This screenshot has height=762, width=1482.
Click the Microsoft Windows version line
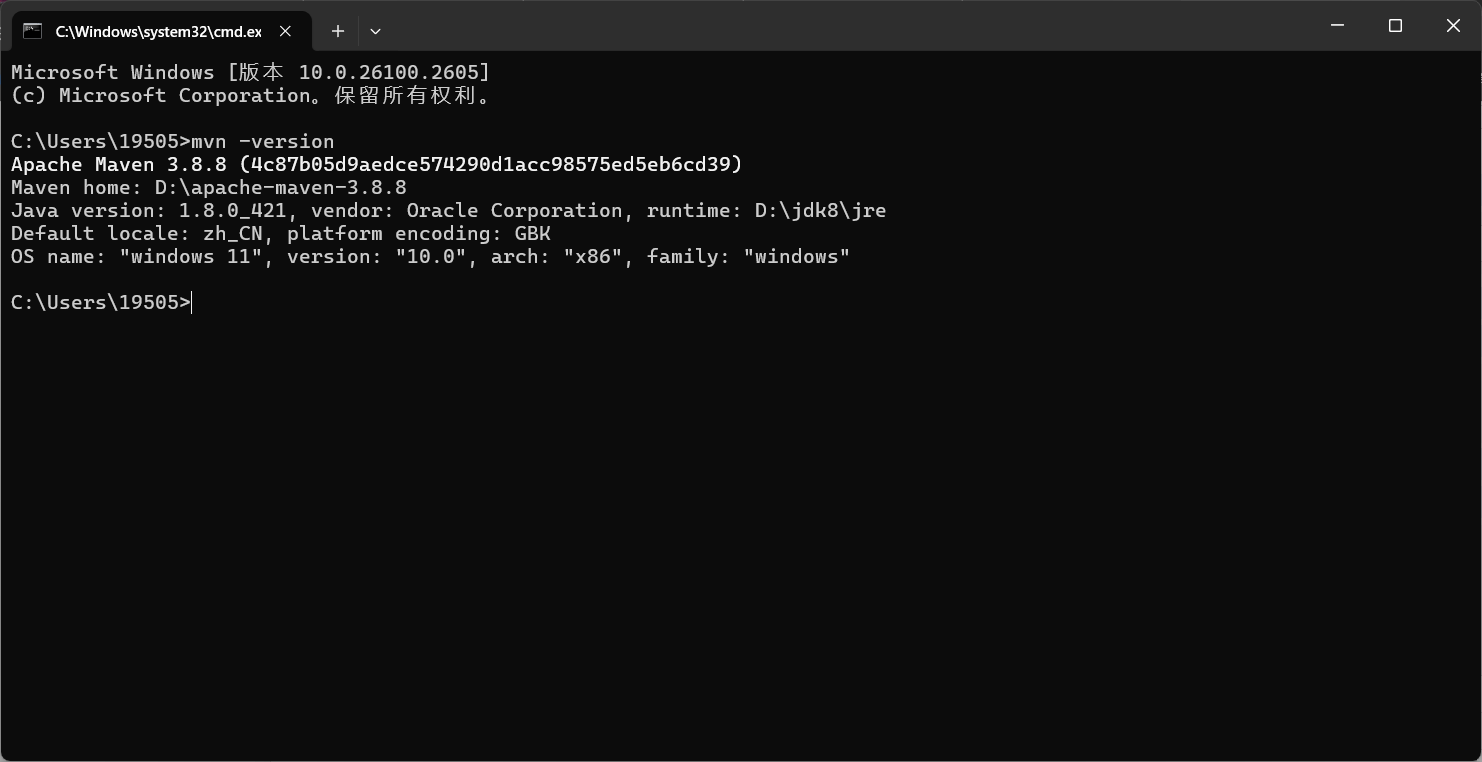point(250,73)
